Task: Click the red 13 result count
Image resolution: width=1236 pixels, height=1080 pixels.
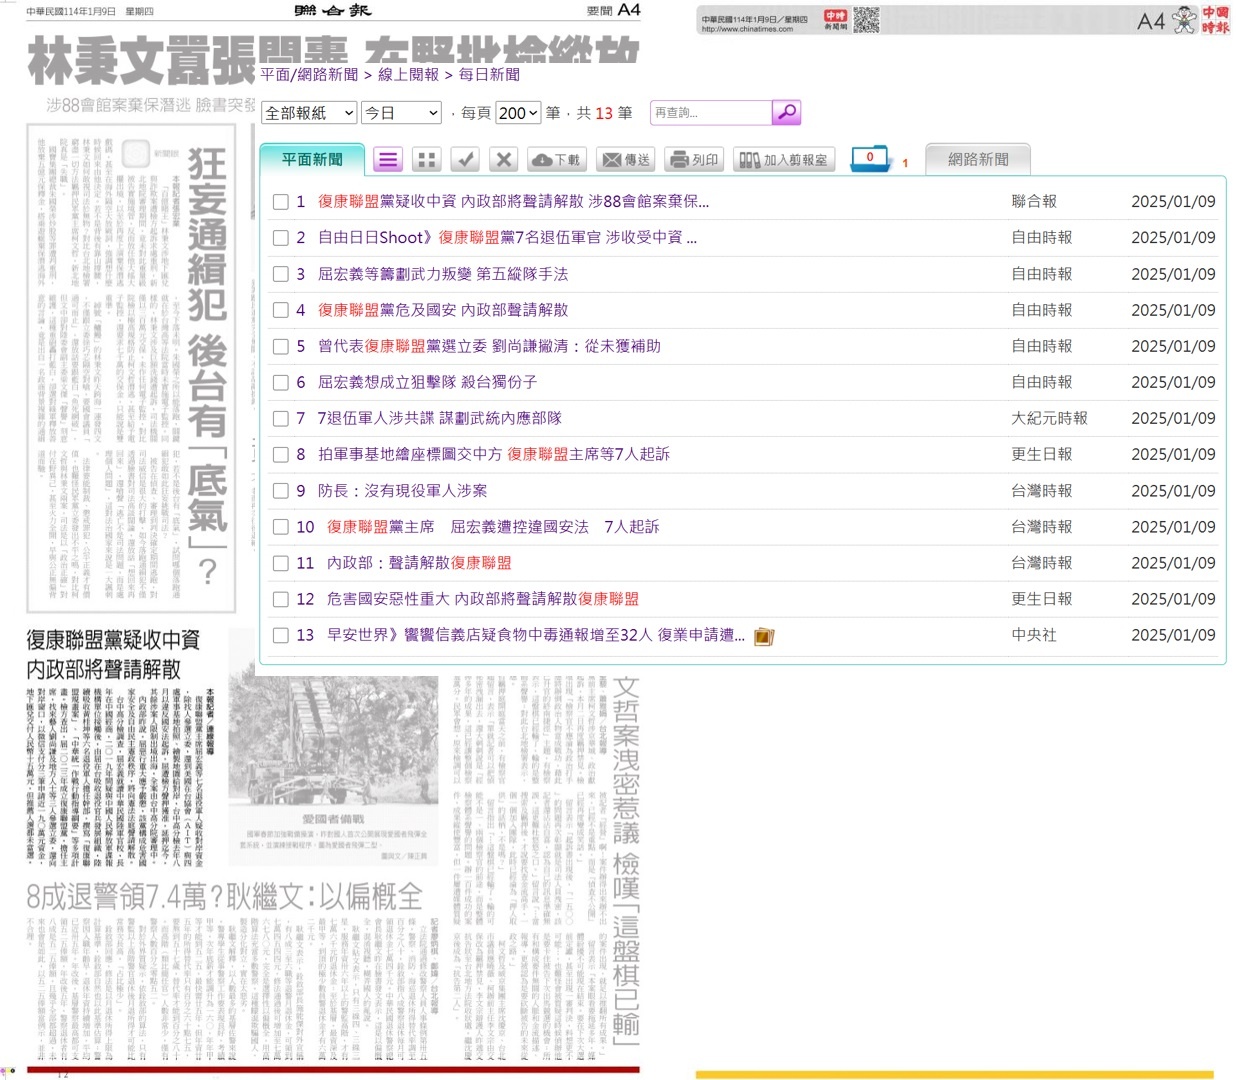Action: click(x=604, y=113)
